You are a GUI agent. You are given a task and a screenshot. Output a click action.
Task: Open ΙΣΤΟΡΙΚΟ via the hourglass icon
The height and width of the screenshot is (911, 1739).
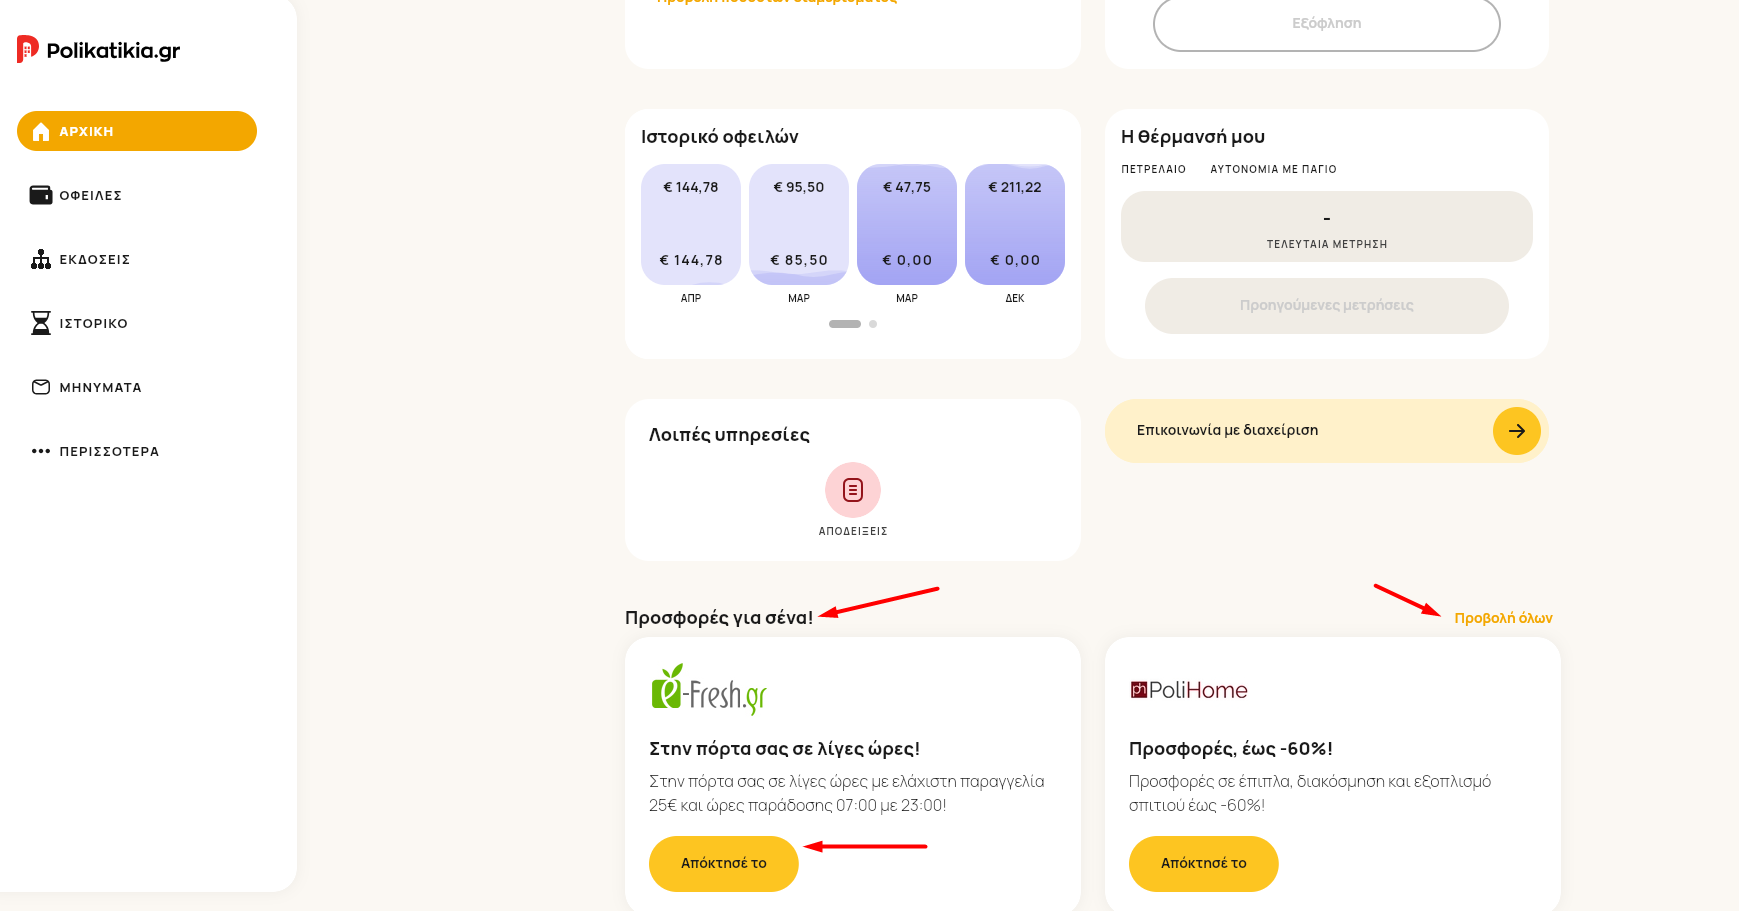41,323
